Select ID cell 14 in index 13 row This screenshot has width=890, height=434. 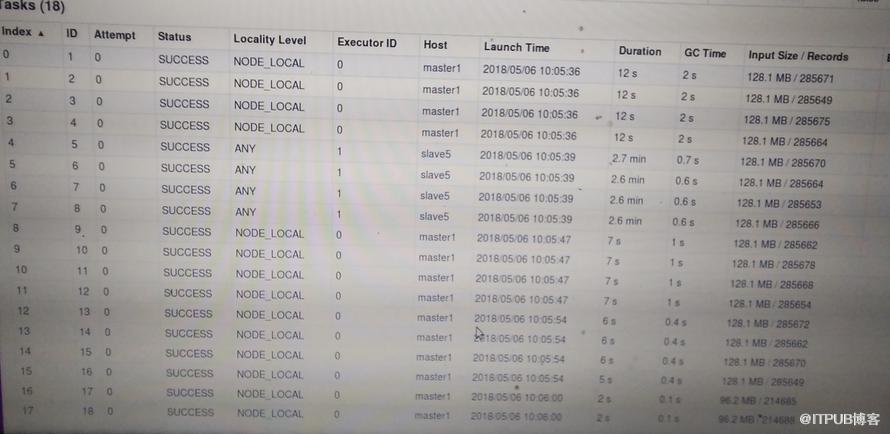pyautogui.click(x=85, y=332)
